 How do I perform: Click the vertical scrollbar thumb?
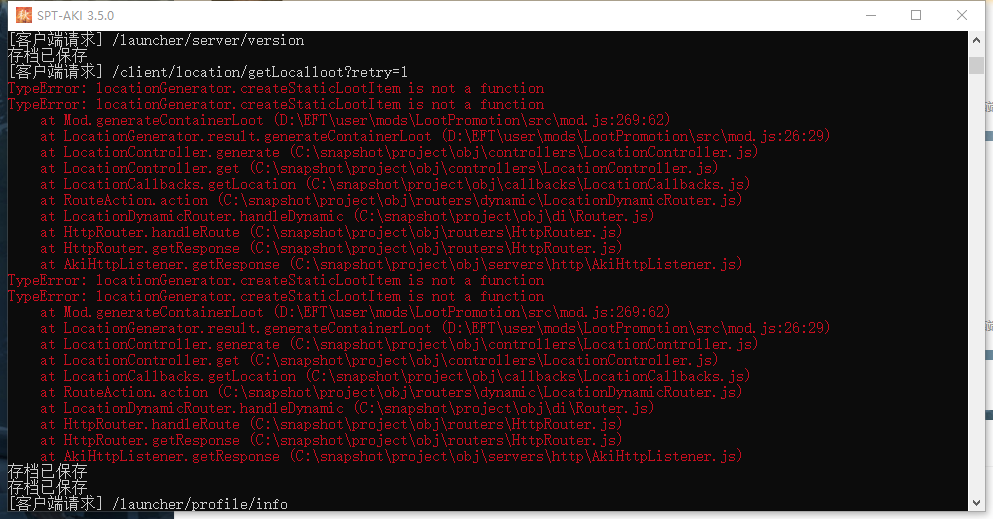[x=976, y=65]
